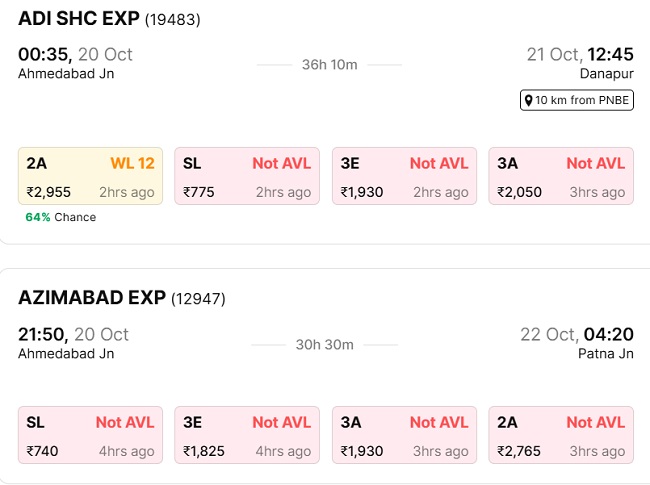Click the 30h 30m journey duration
The image size is (650, 485).
[324, 344]
